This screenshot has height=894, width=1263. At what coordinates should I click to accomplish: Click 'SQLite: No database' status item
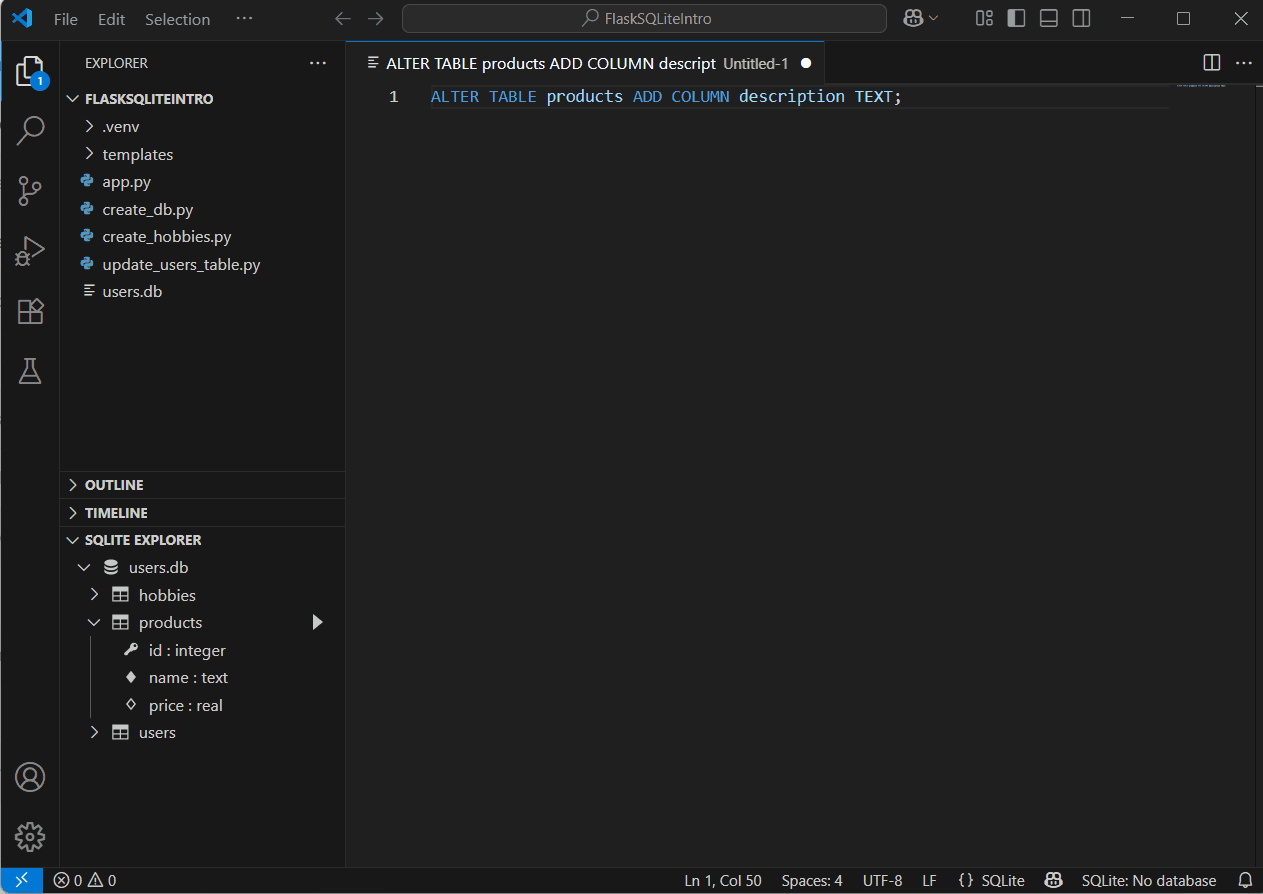pos(1148,881)
